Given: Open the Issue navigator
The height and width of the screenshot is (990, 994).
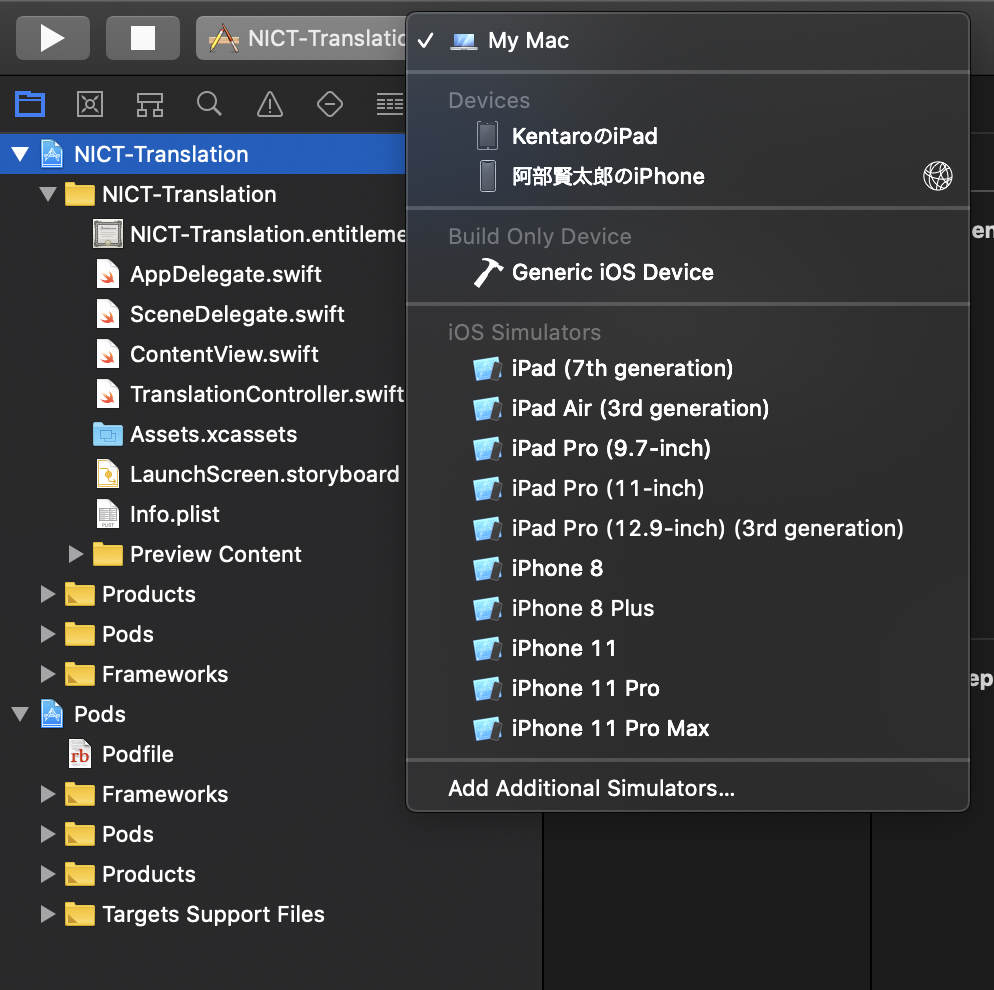Looking at the screenshot, I should click(270, 104).
